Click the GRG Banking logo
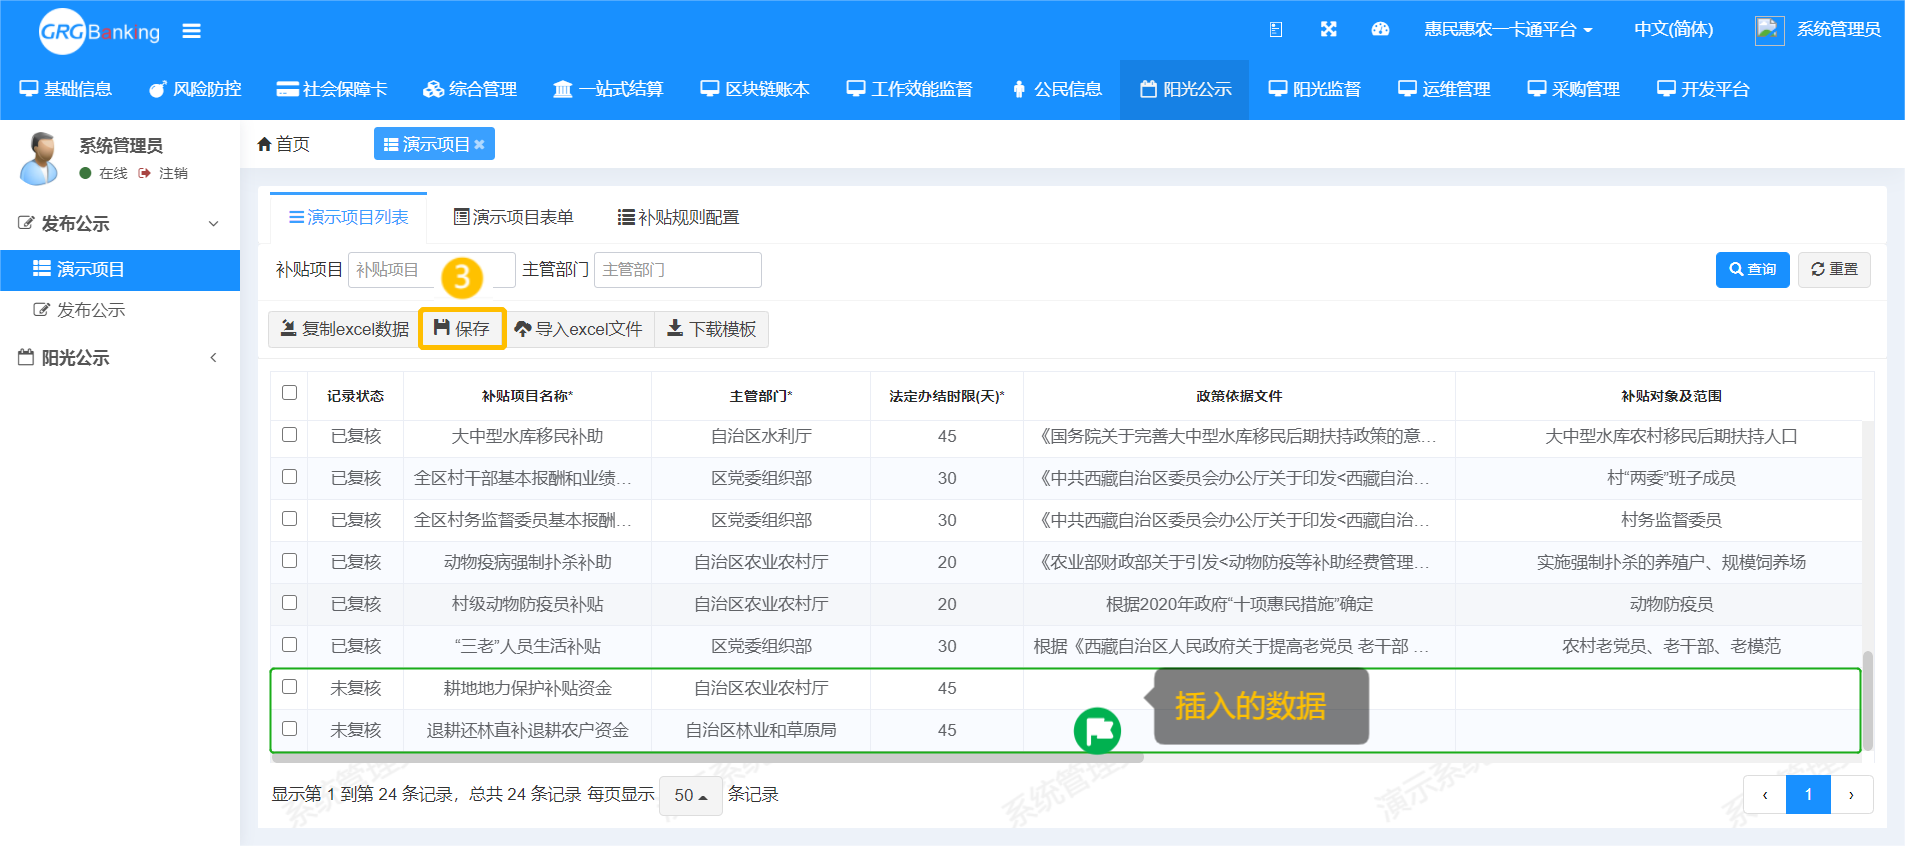 [99, 31]
